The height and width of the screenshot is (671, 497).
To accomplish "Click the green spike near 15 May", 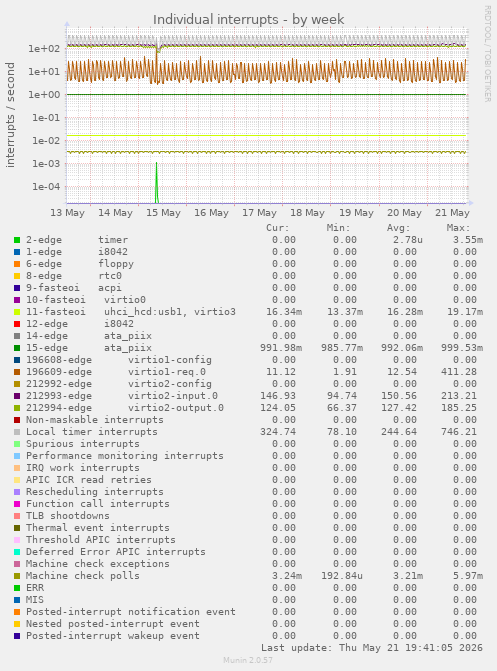I will pyautogui.click(x=157, y=182).
